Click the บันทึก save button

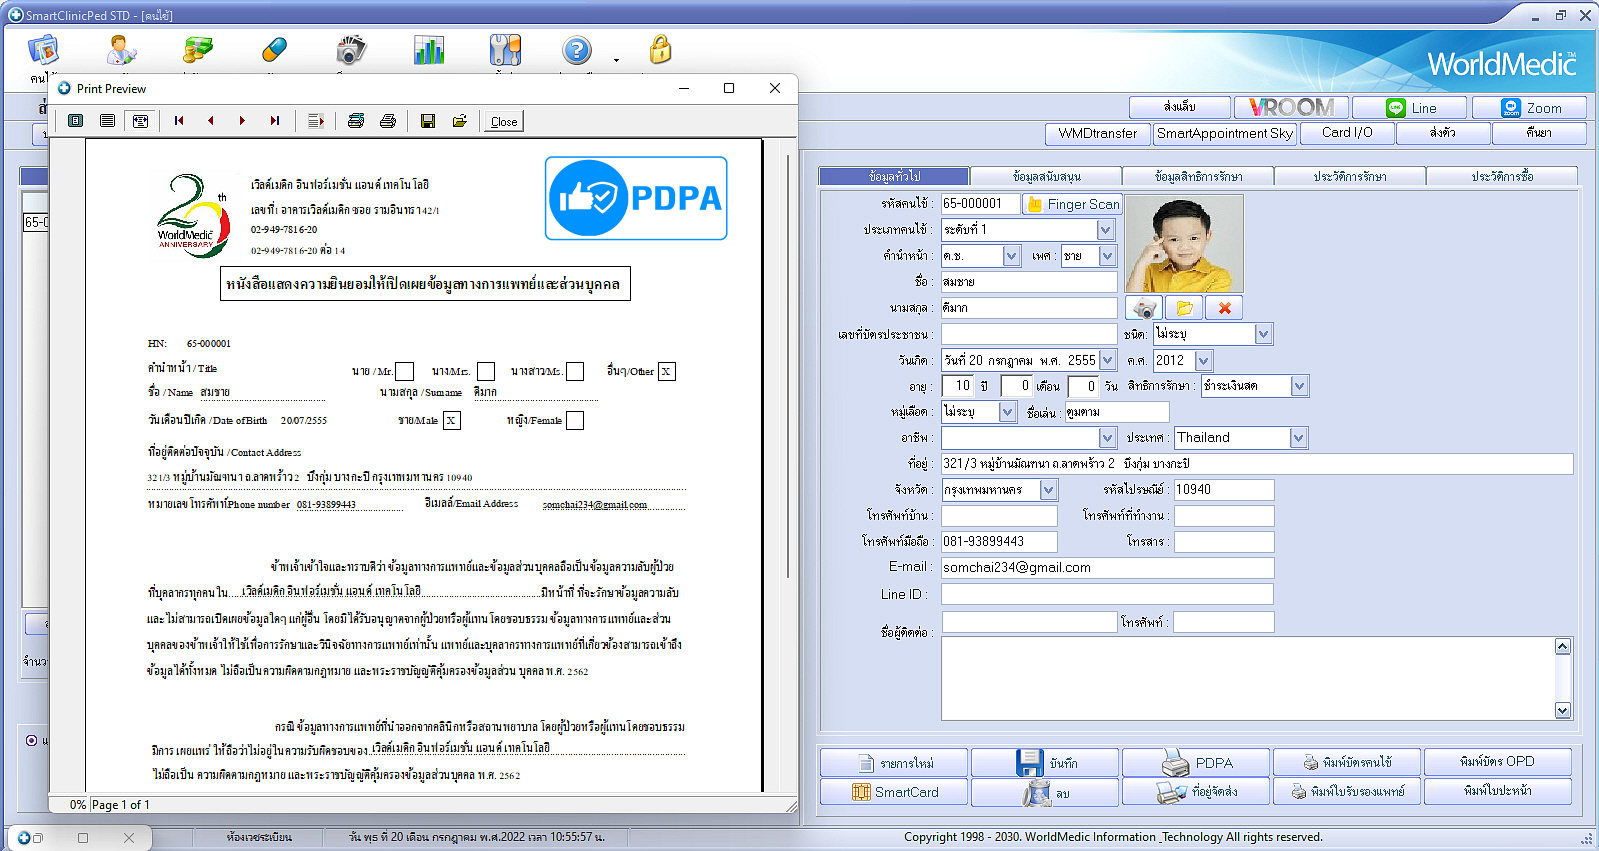1045,763
